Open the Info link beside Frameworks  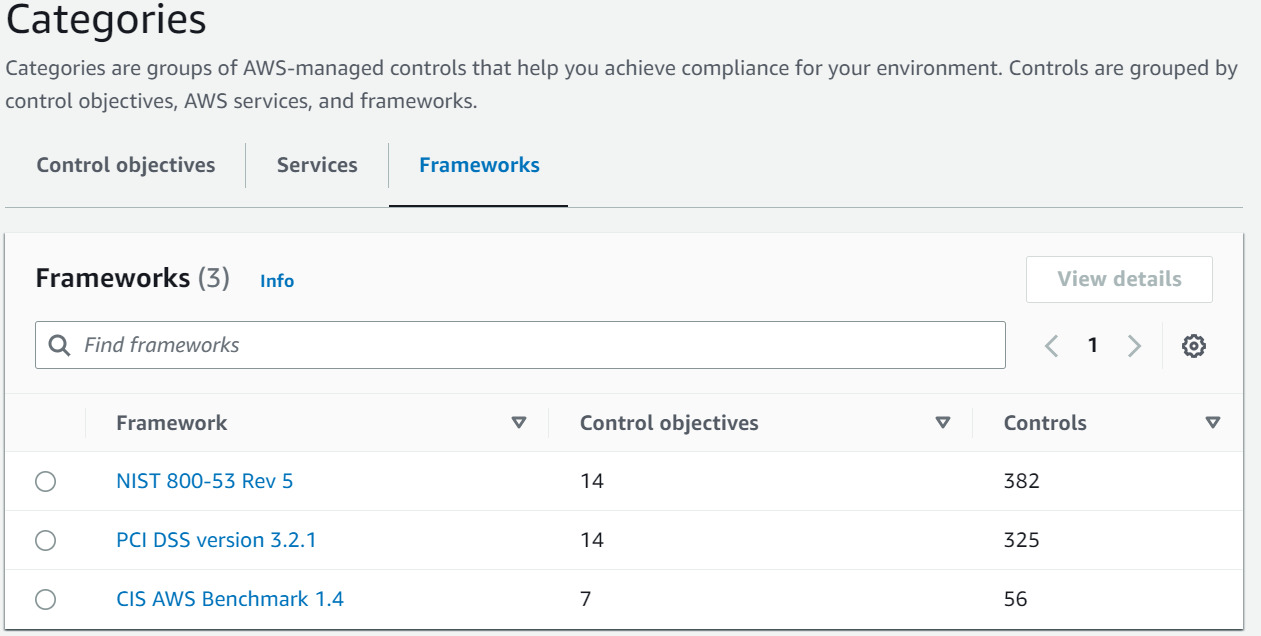tap(277, 281)
